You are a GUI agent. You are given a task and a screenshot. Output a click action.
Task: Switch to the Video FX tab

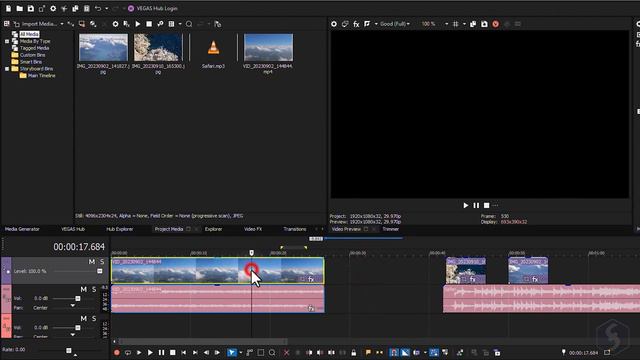coord(253,229)
